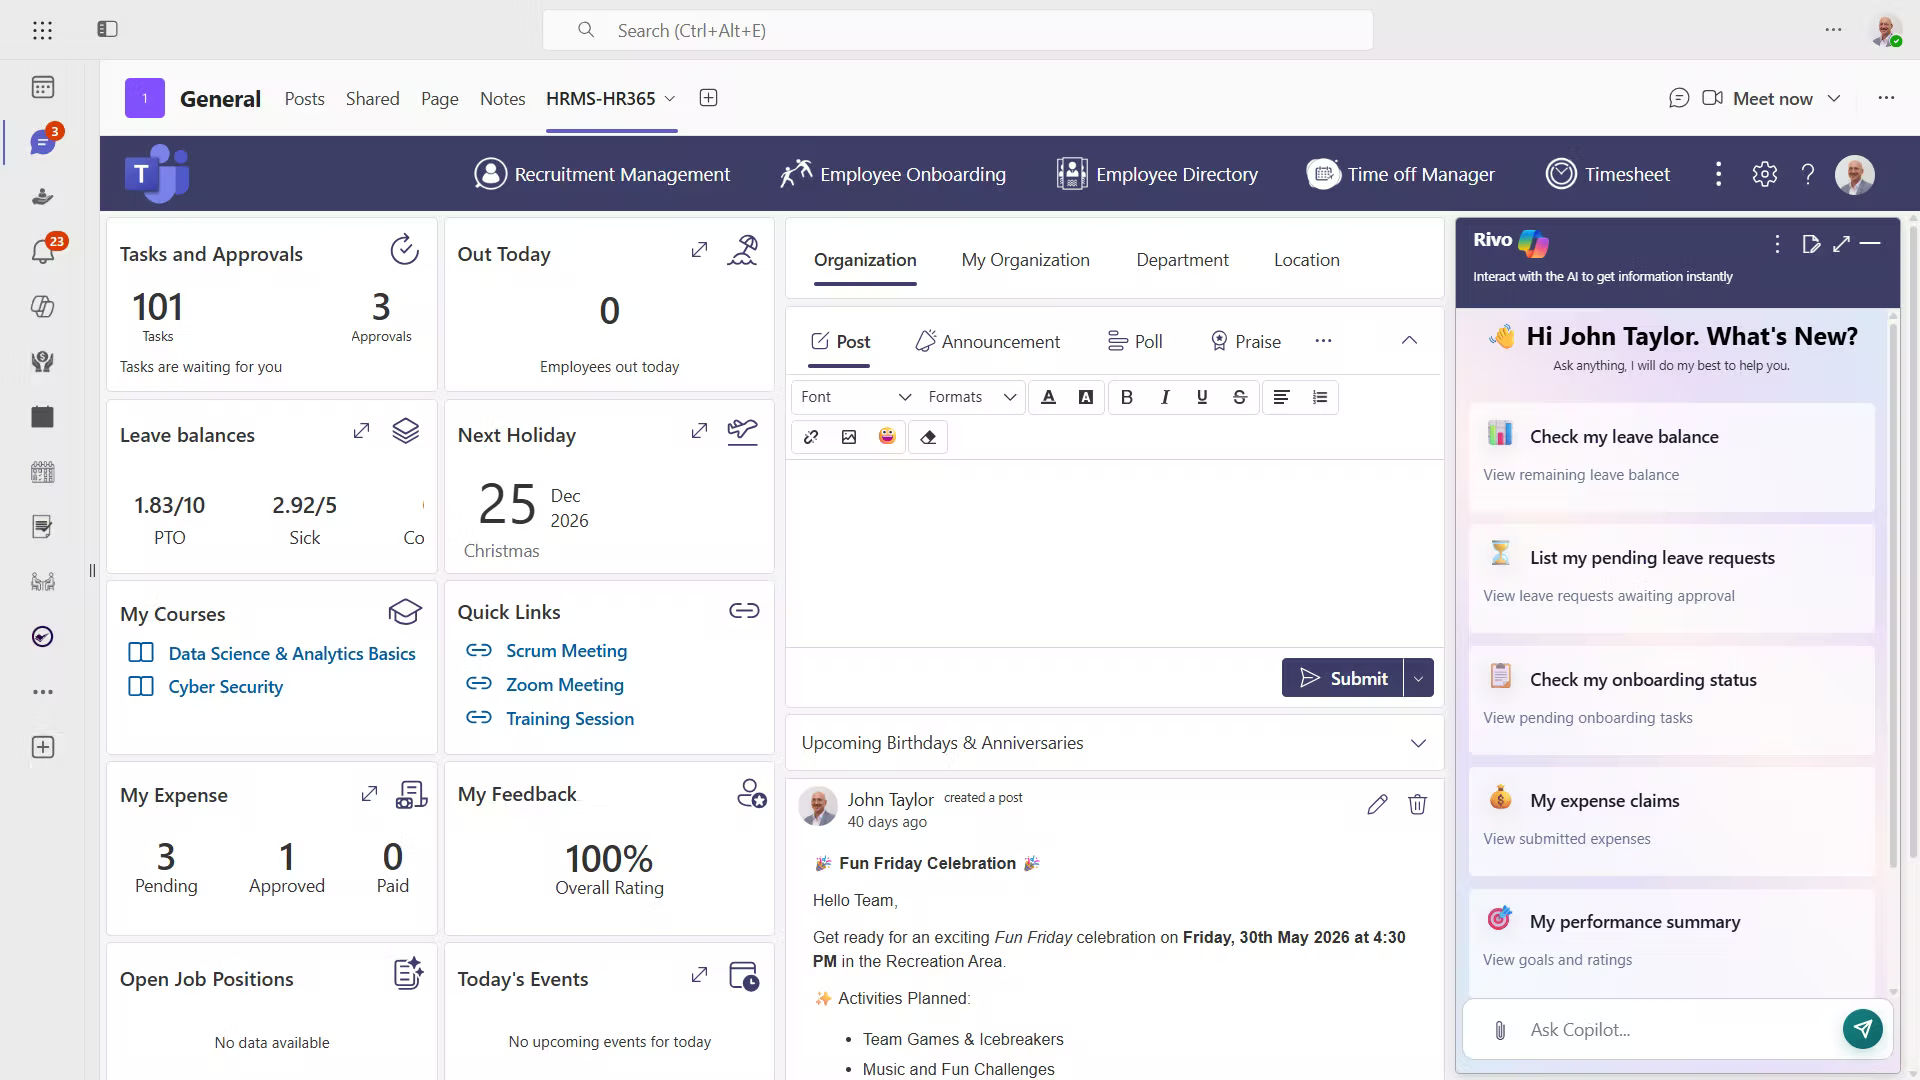The width and height of the screenshot is (1920, 1080).
Task: Toggle underline formatting
Action: pos(1202,397)
